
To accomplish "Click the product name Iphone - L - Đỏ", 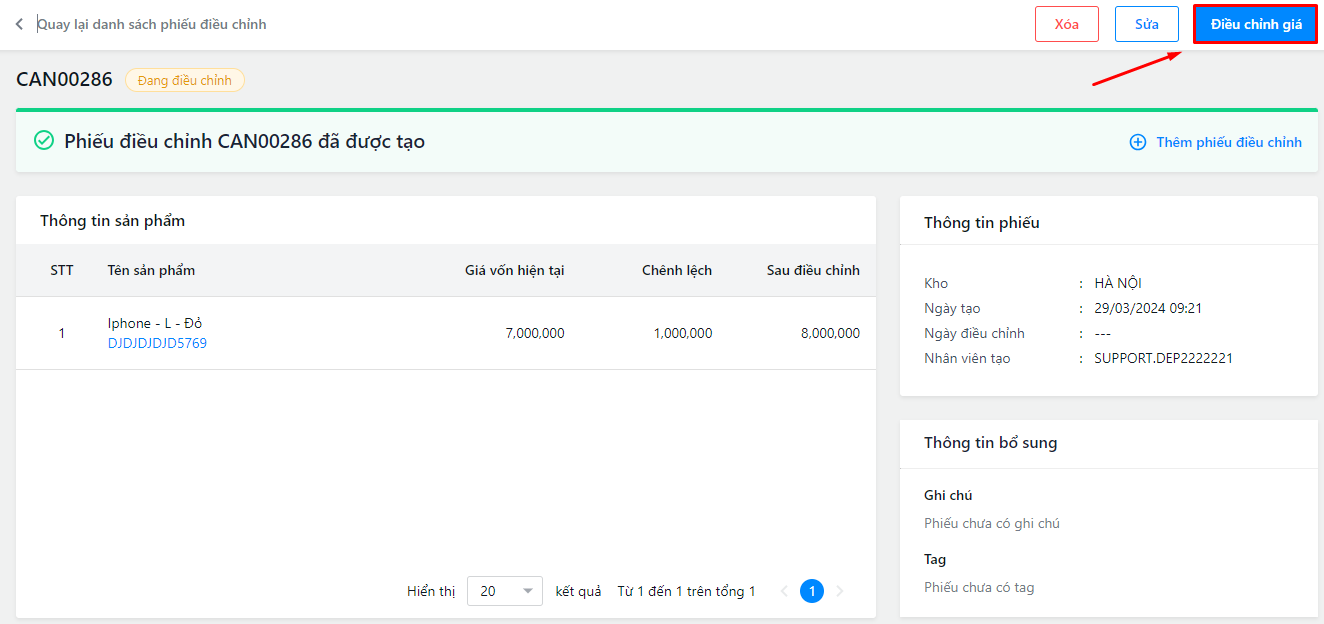I will (155, 323).
